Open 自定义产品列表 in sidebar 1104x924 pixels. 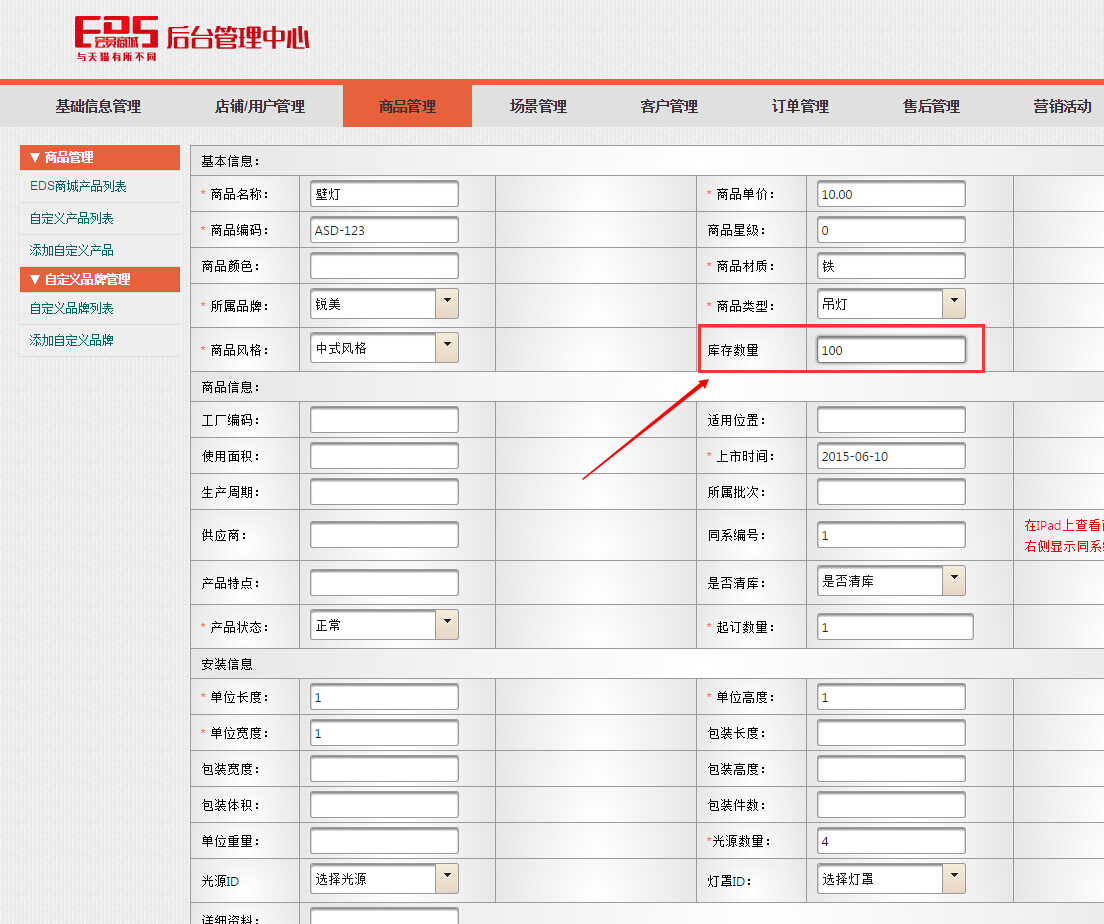71,218
